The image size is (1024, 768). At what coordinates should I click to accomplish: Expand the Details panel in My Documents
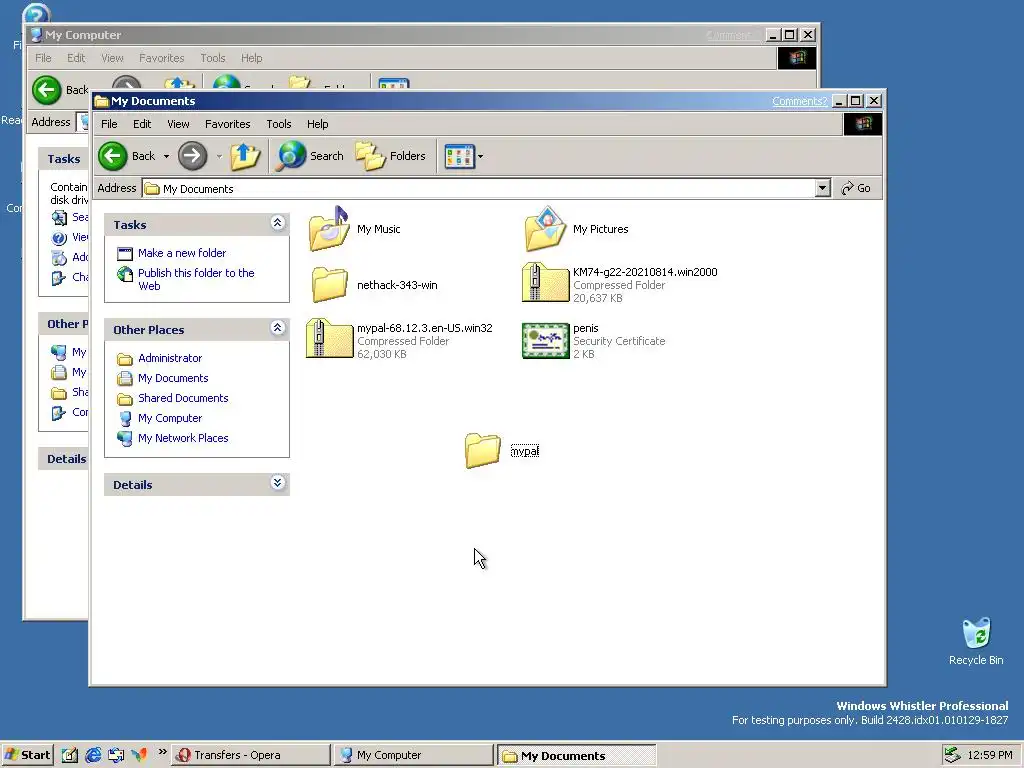(278, 483)
